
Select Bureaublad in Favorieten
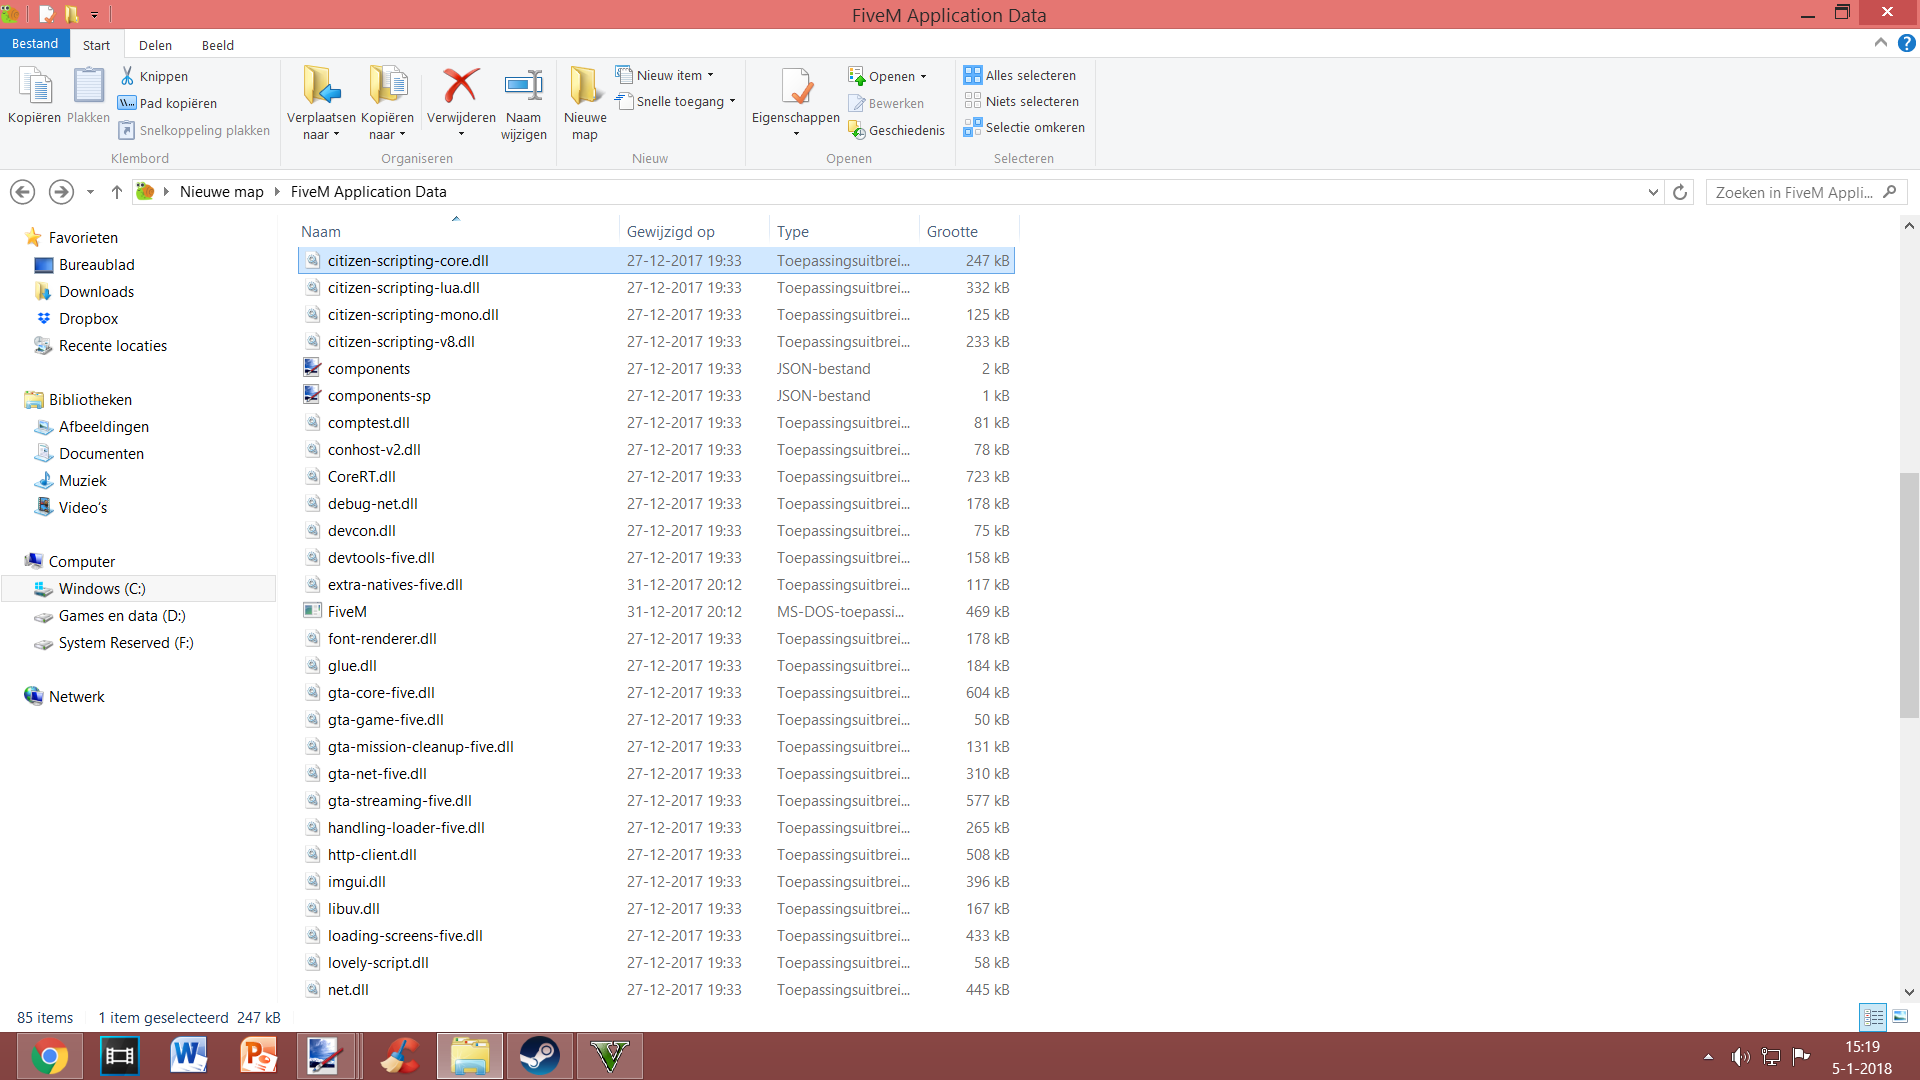[96, 265]
